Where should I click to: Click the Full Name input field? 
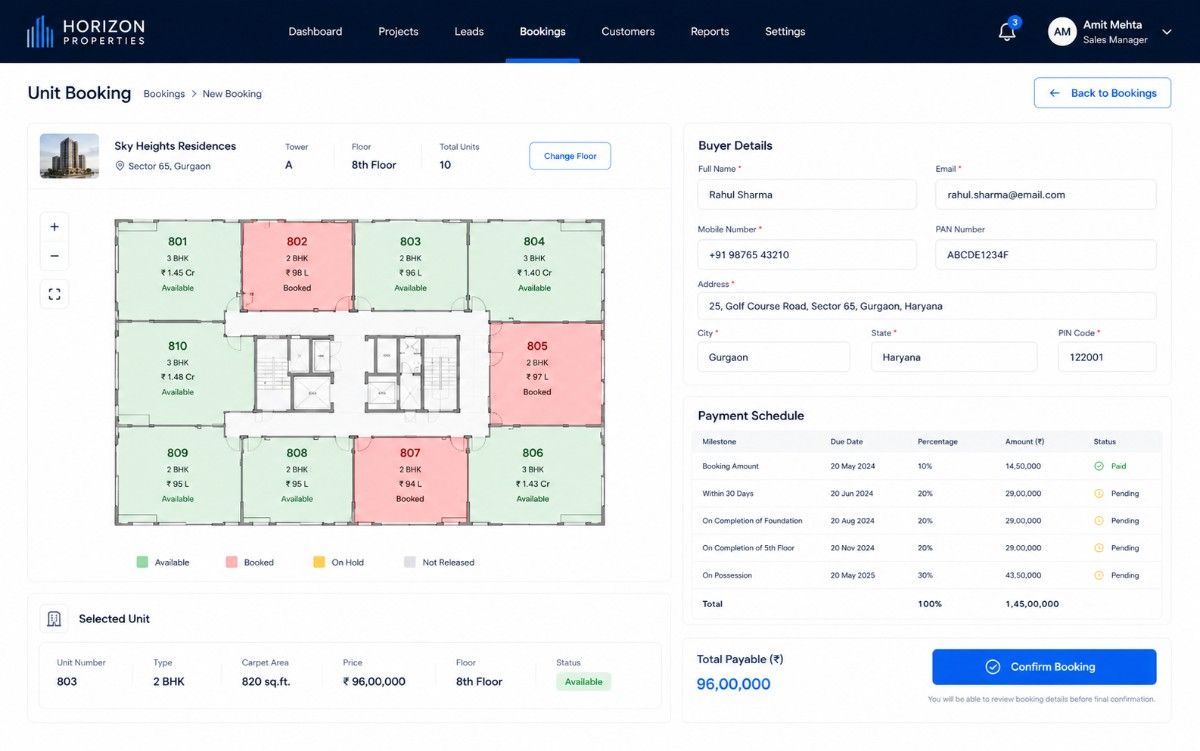(807, 195)
